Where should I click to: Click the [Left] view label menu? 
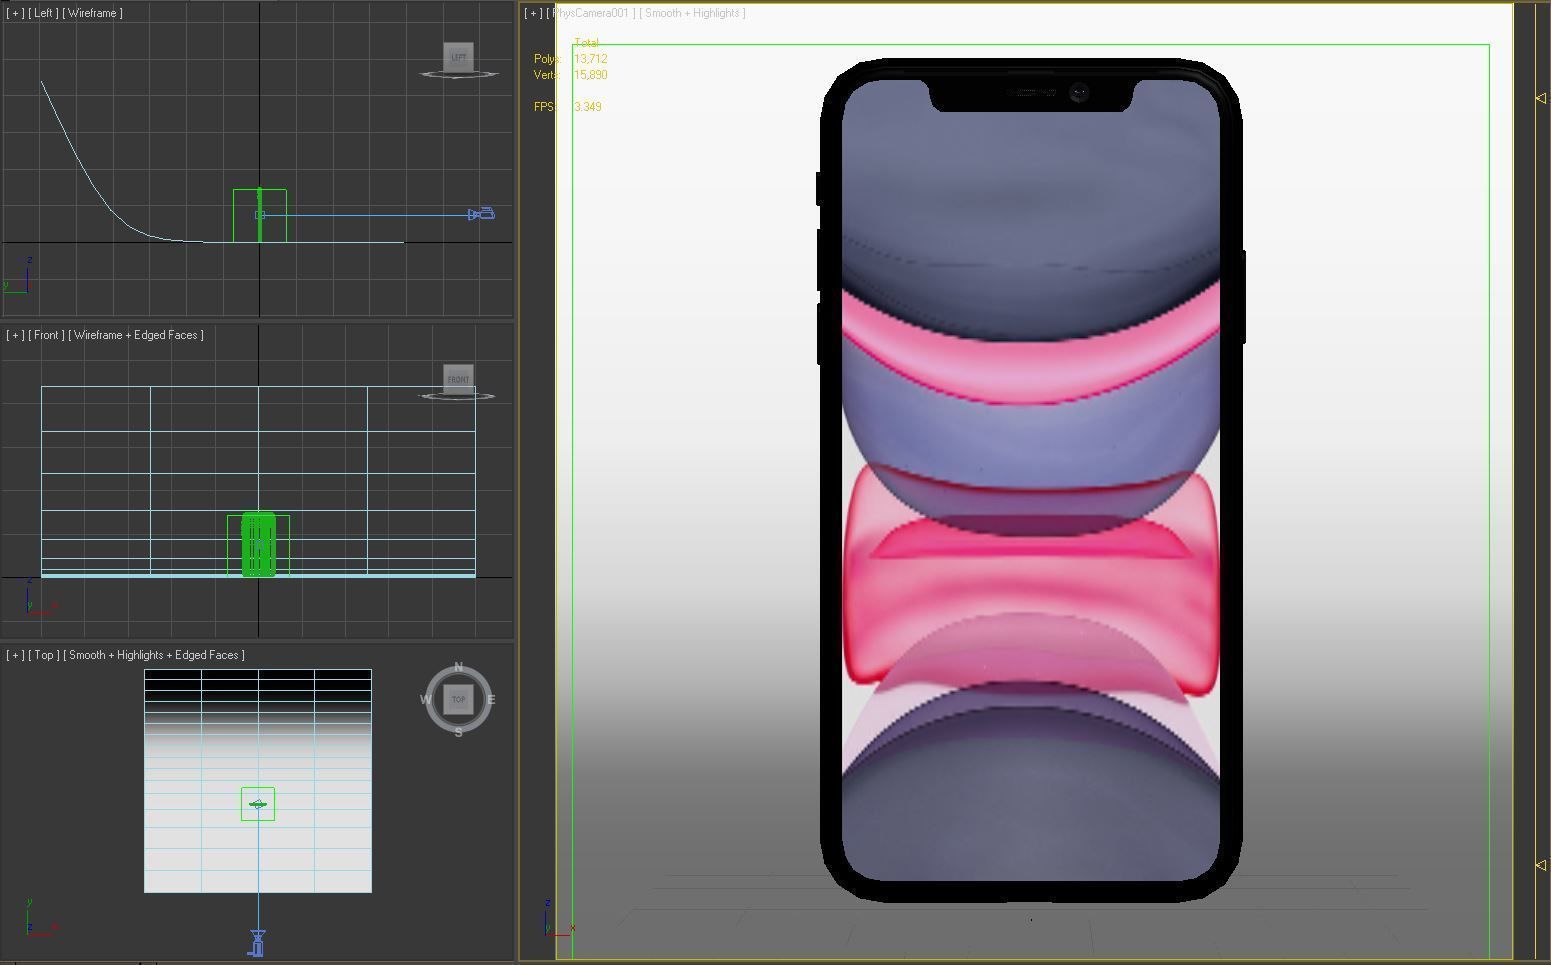[x=45, y=13]
